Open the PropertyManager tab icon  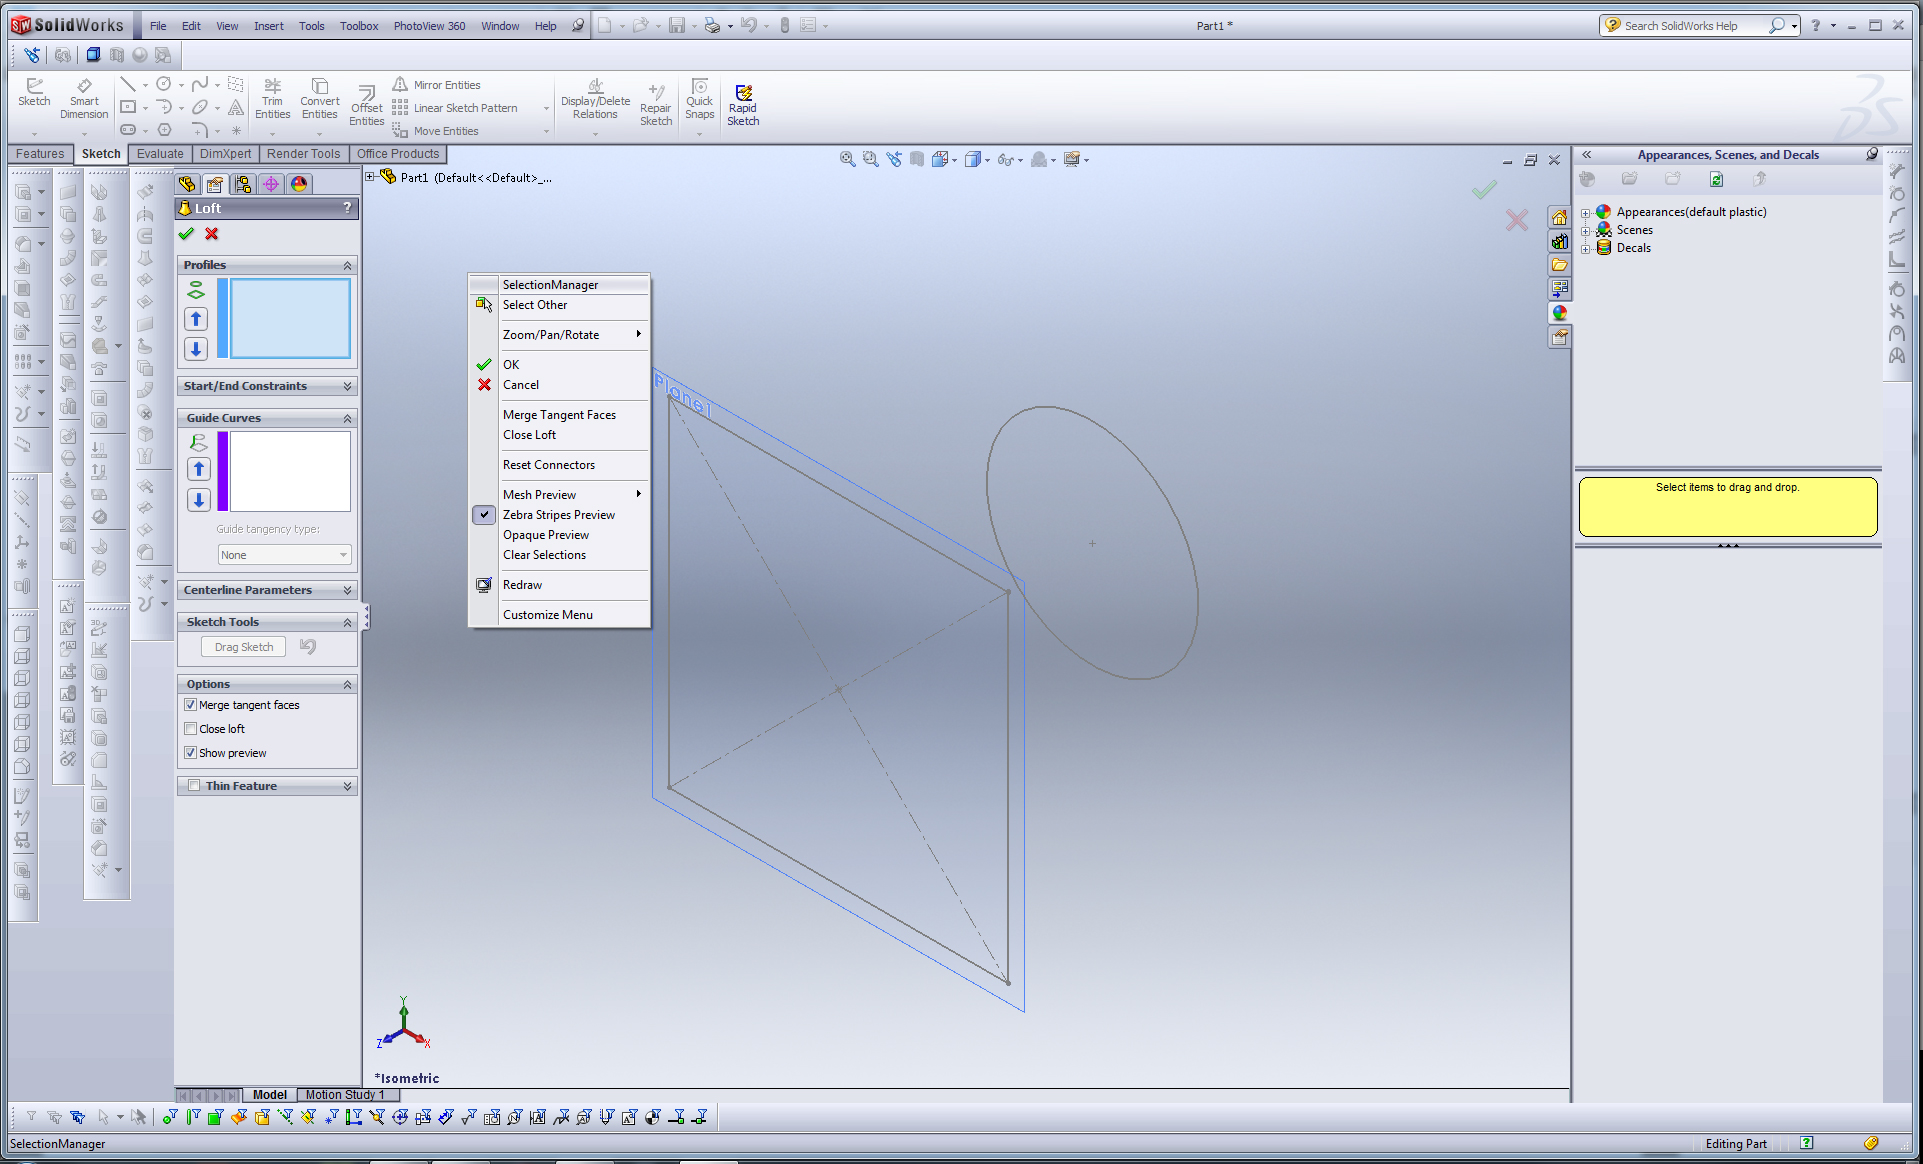click(215, 184)
